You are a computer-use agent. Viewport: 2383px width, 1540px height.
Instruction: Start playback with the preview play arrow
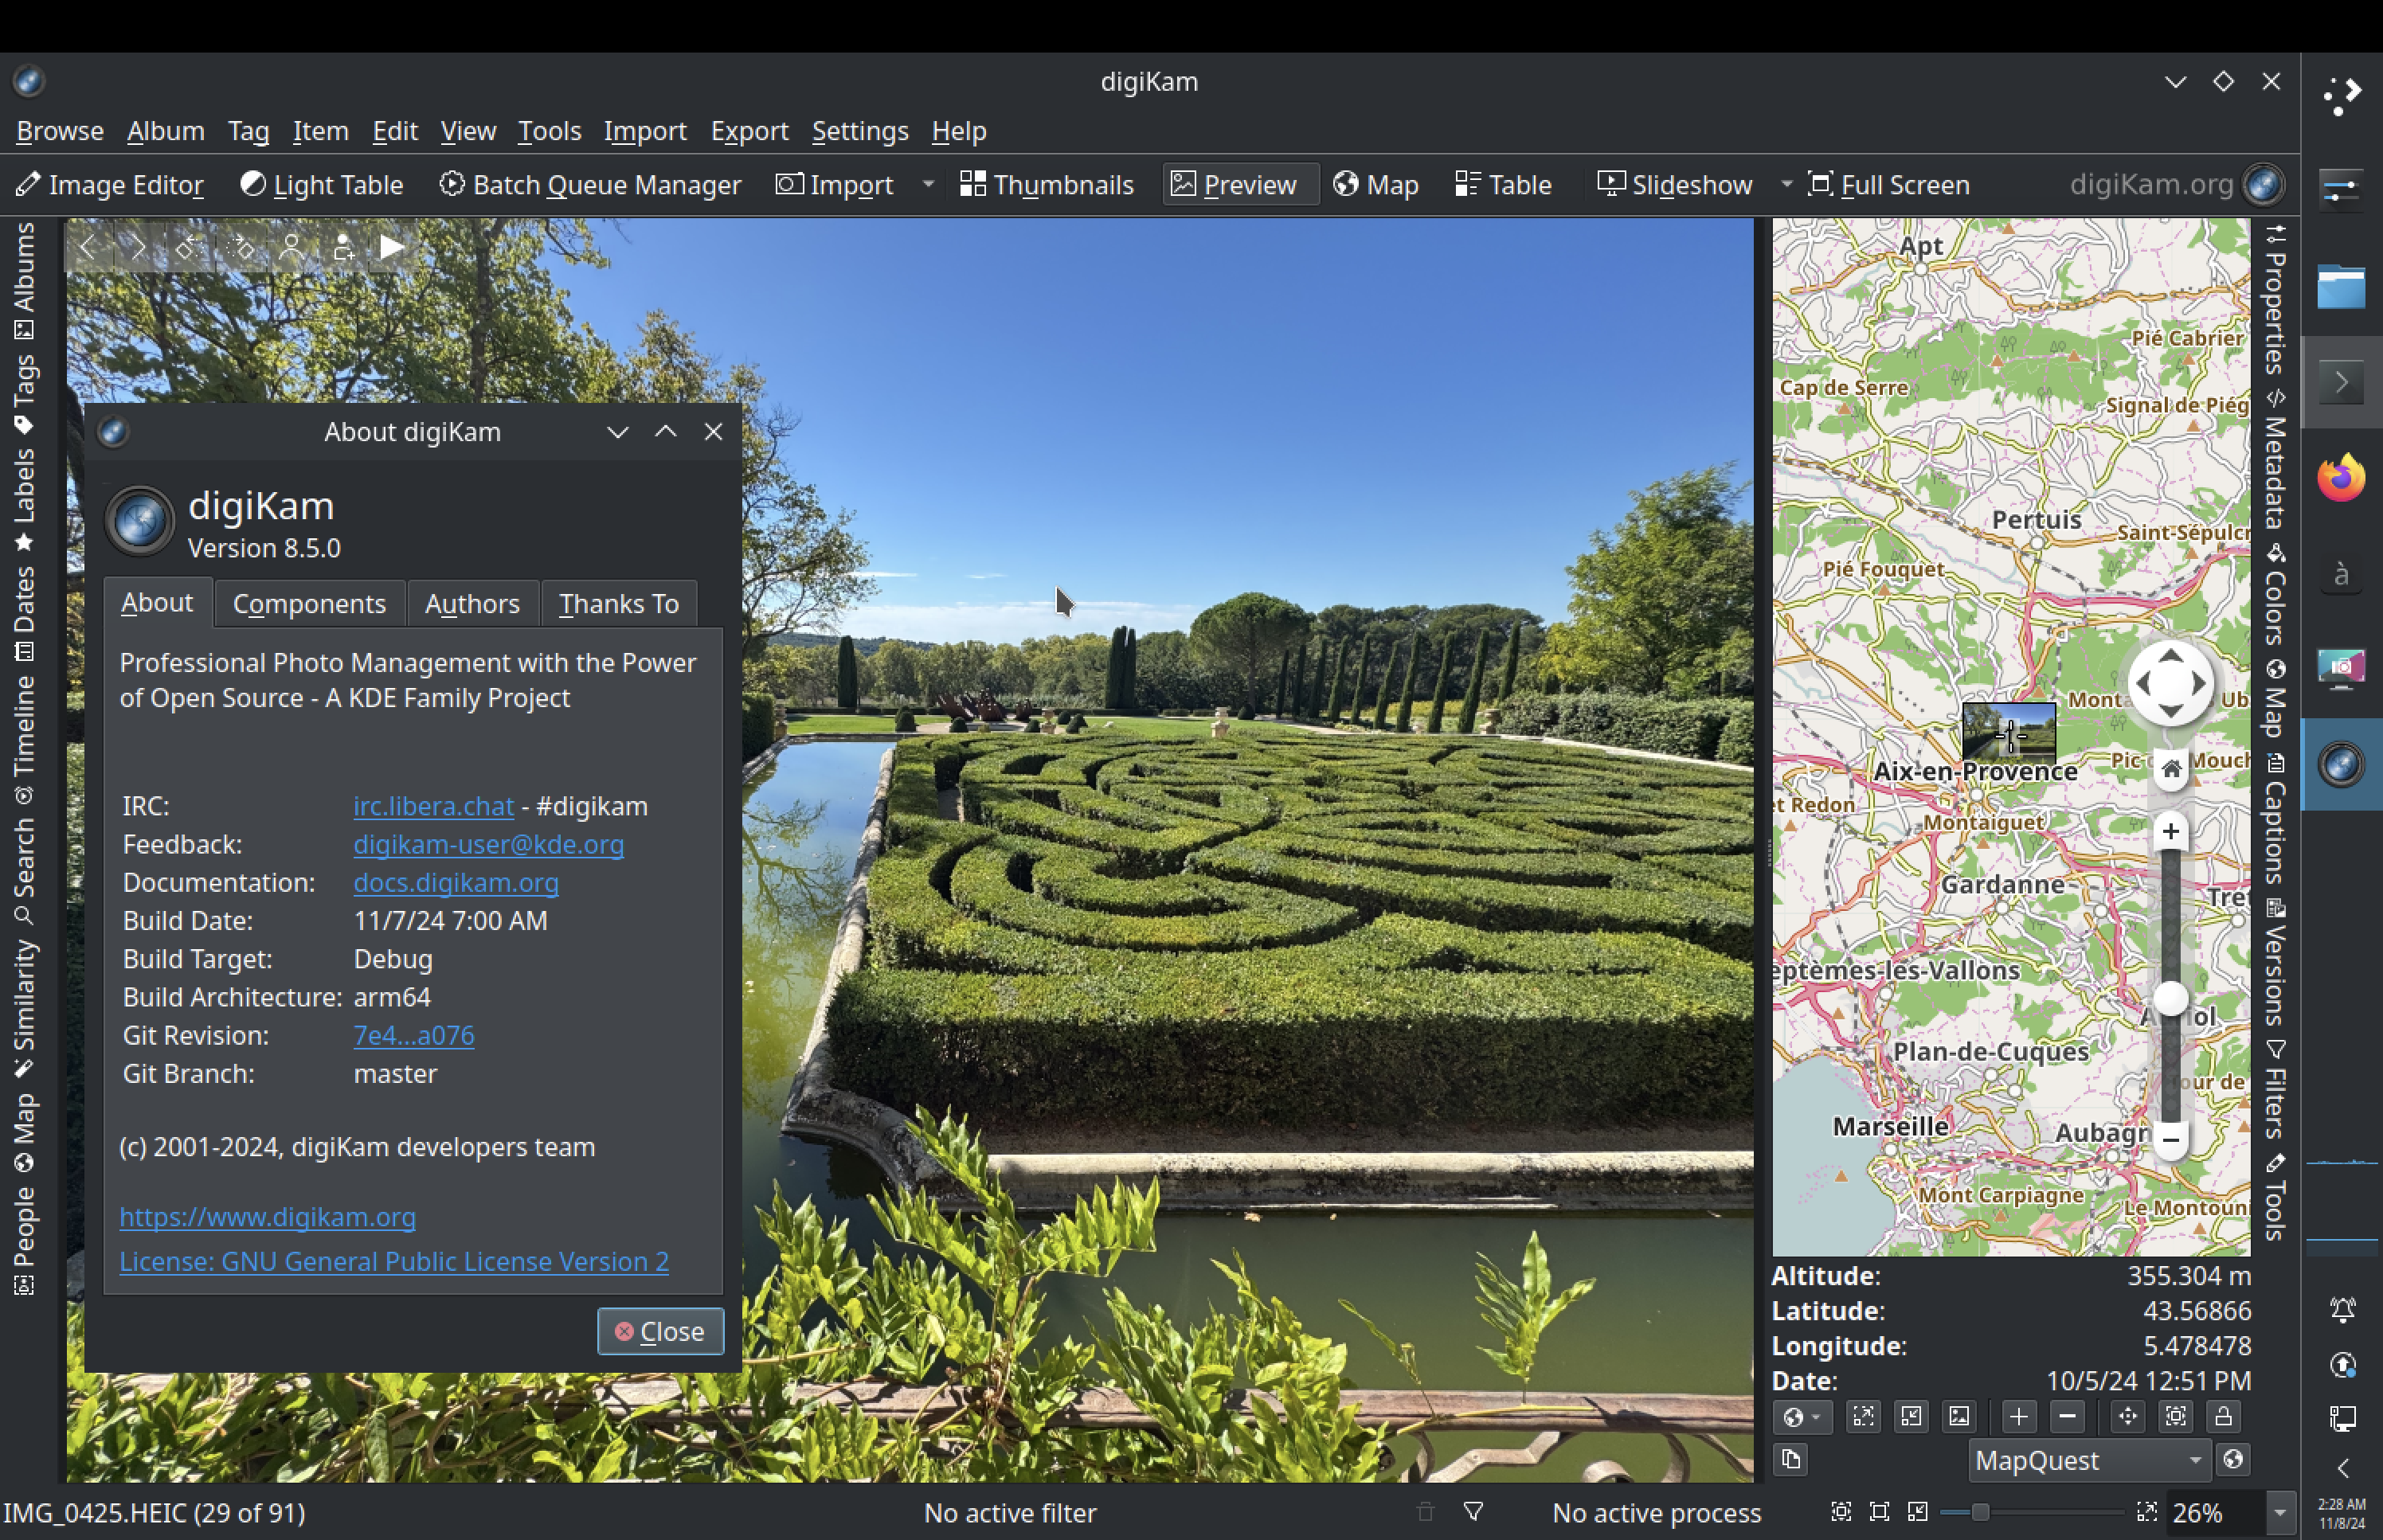click(391, 247)
